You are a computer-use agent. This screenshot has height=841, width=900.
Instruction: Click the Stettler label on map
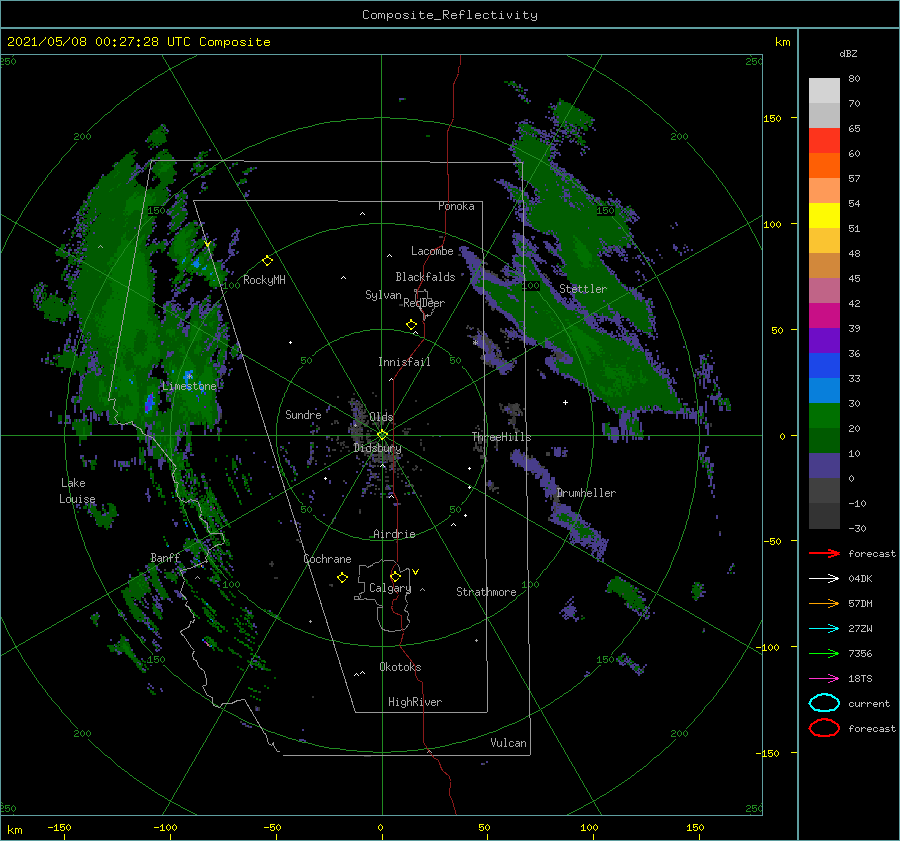(583, 289)
